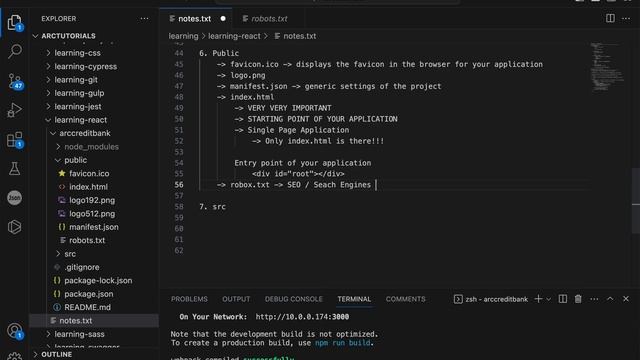Viewport: 640px width, 360px height.
Task: Expand the src folder in the tree
Action: (93, 254)
